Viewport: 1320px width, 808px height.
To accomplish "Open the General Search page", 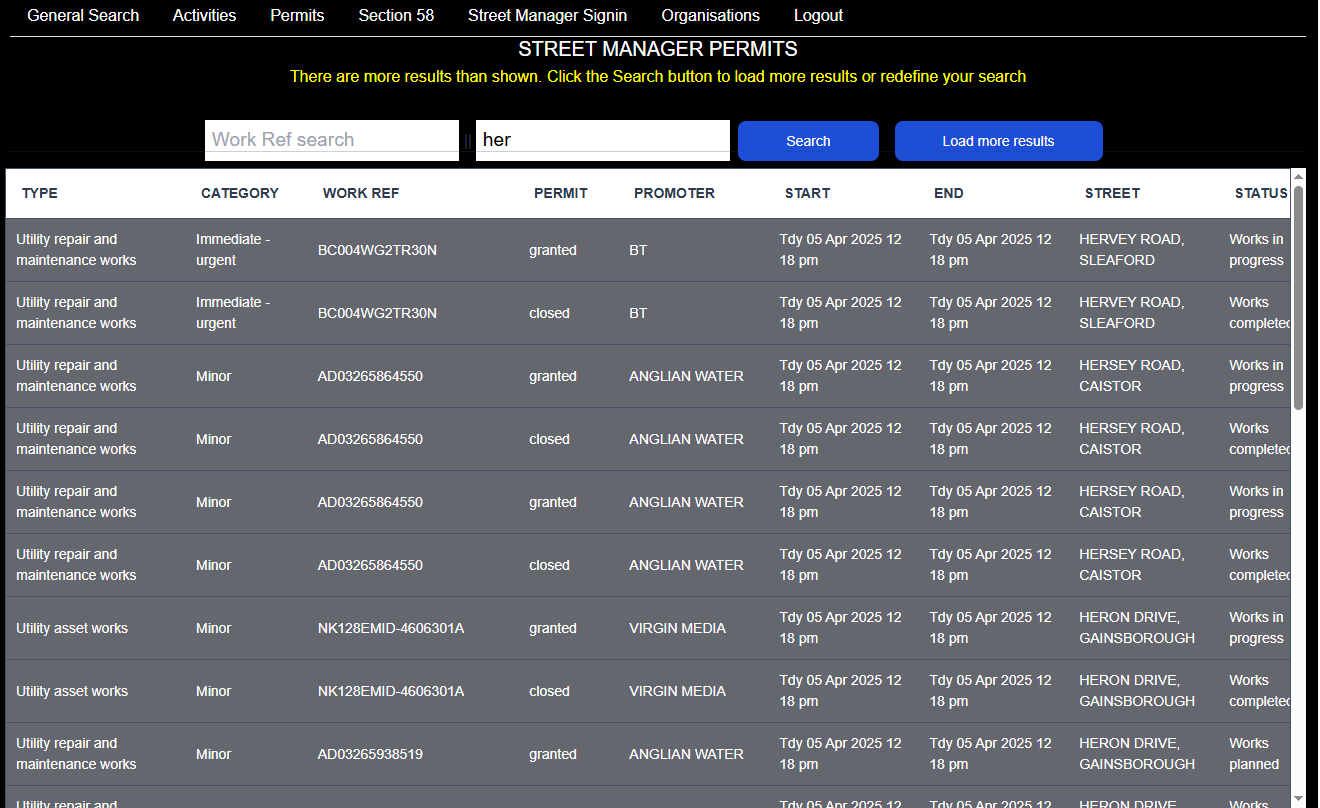I will (83, 16).
